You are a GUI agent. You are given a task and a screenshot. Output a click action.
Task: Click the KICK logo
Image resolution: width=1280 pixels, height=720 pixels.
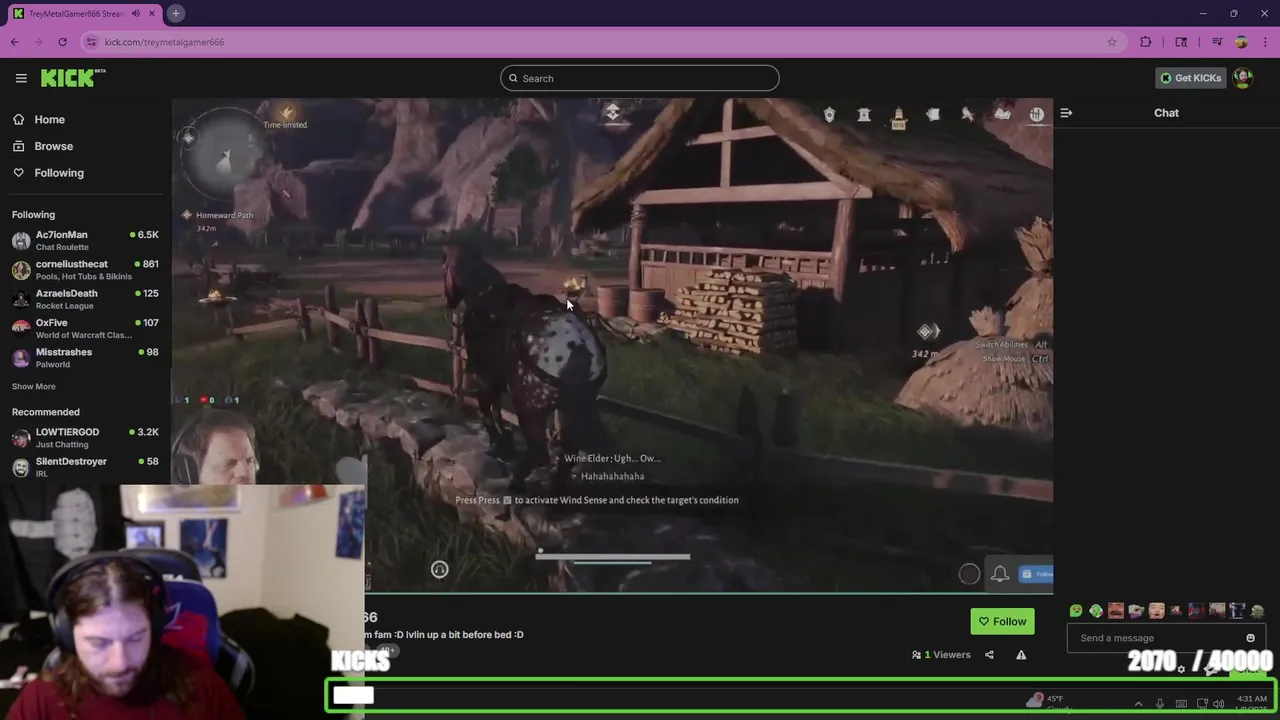tap(73, 78)
